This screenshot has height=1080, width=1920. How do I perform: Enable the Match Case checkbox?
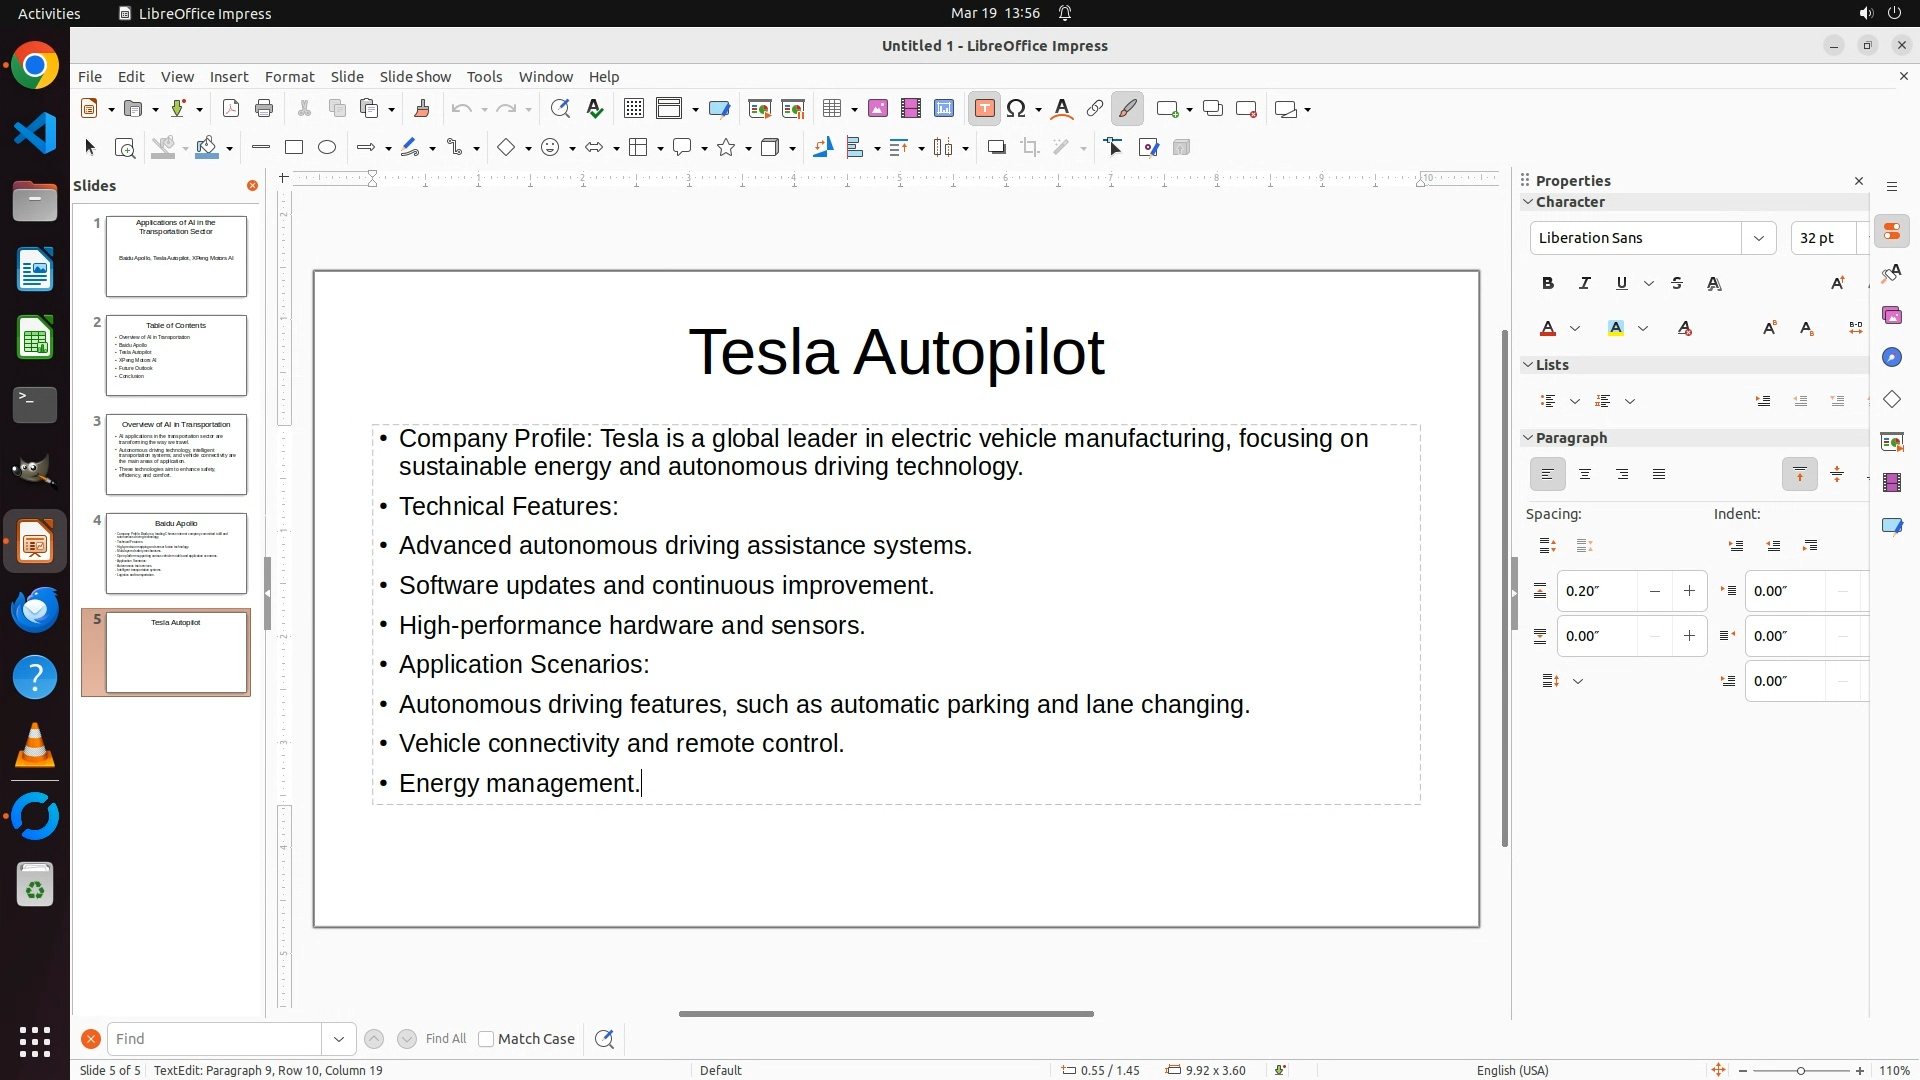click(486, 1039)
